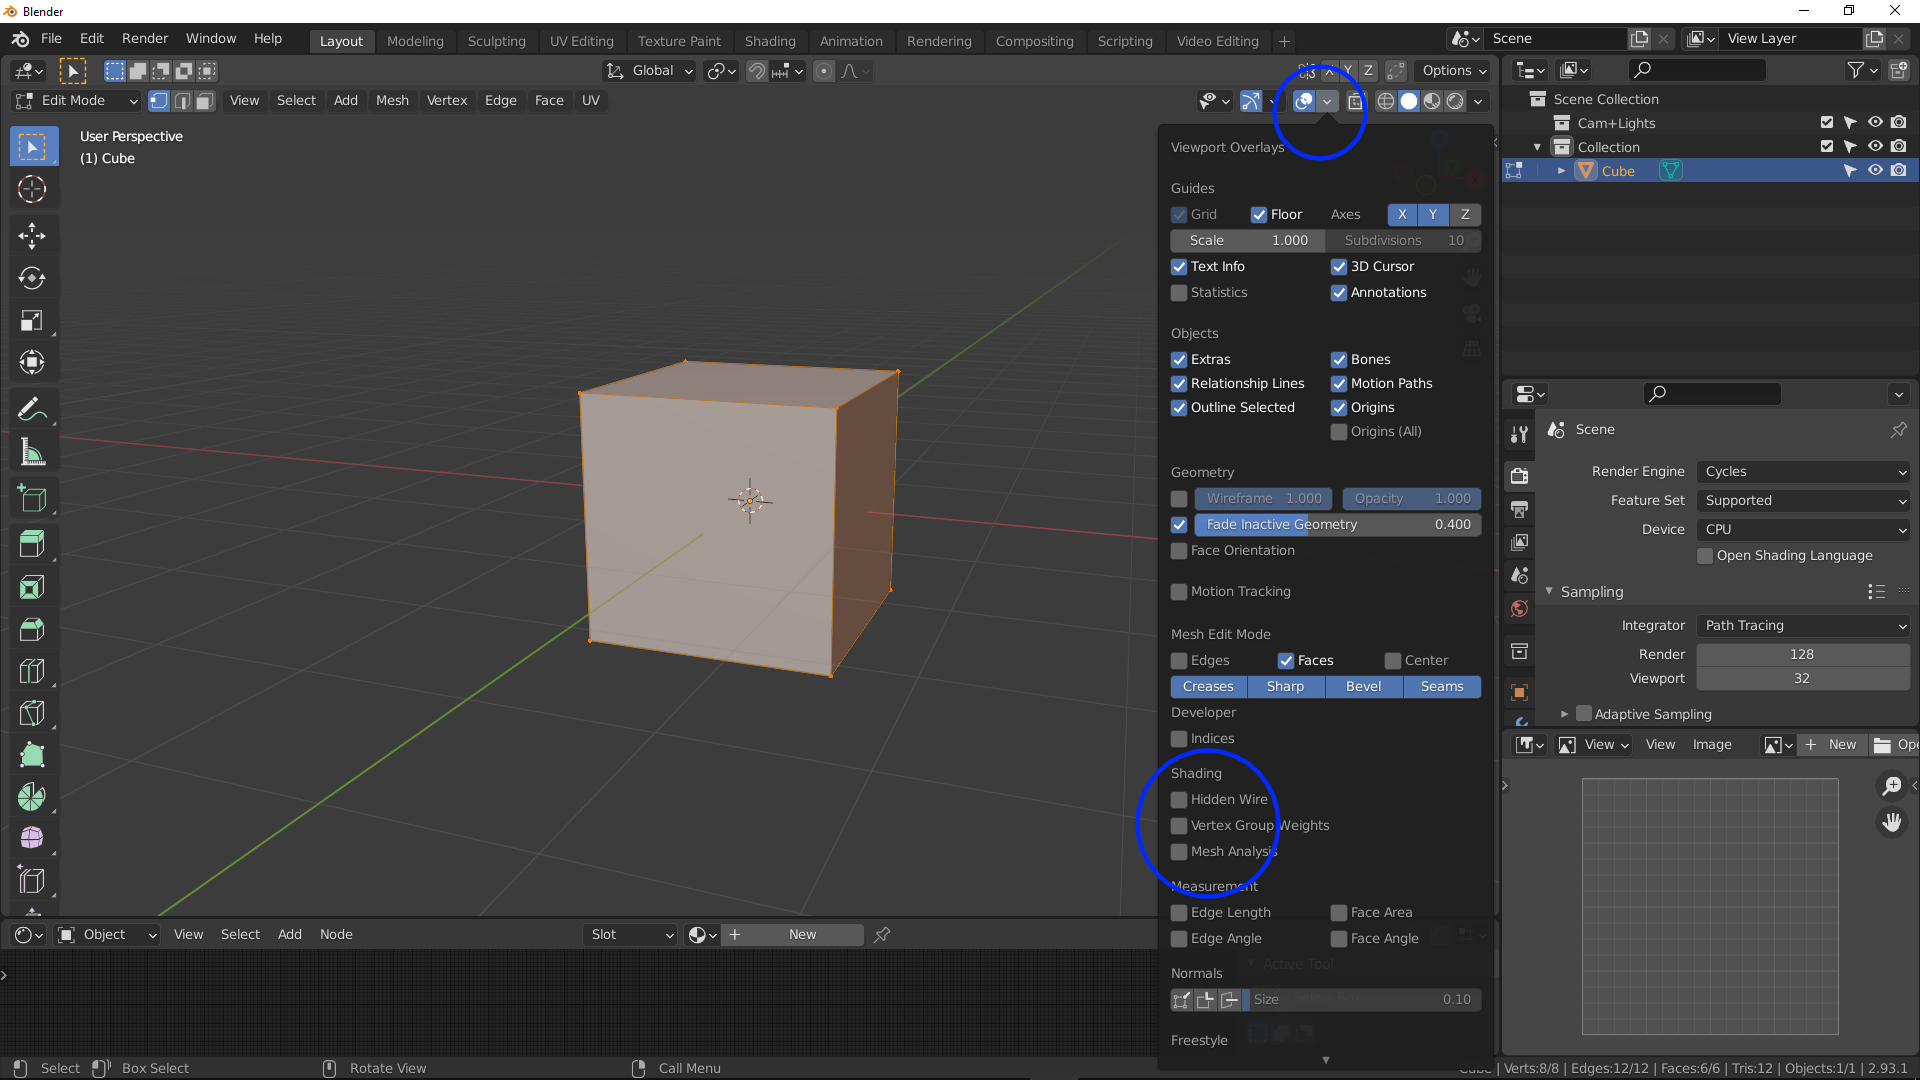Switch to the Shading workspace tab
Image resolution: width=1920 pixels, height=1080 pixels.
pos(769,41)
